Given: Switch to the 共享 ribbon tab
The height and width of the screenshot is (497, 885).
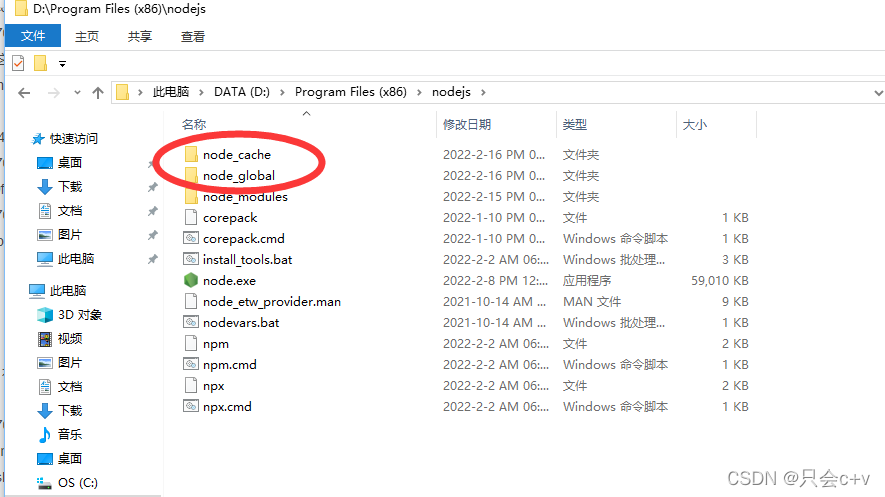Looking at the screenshot, I should pyautogui.click(x=139, y=37).
